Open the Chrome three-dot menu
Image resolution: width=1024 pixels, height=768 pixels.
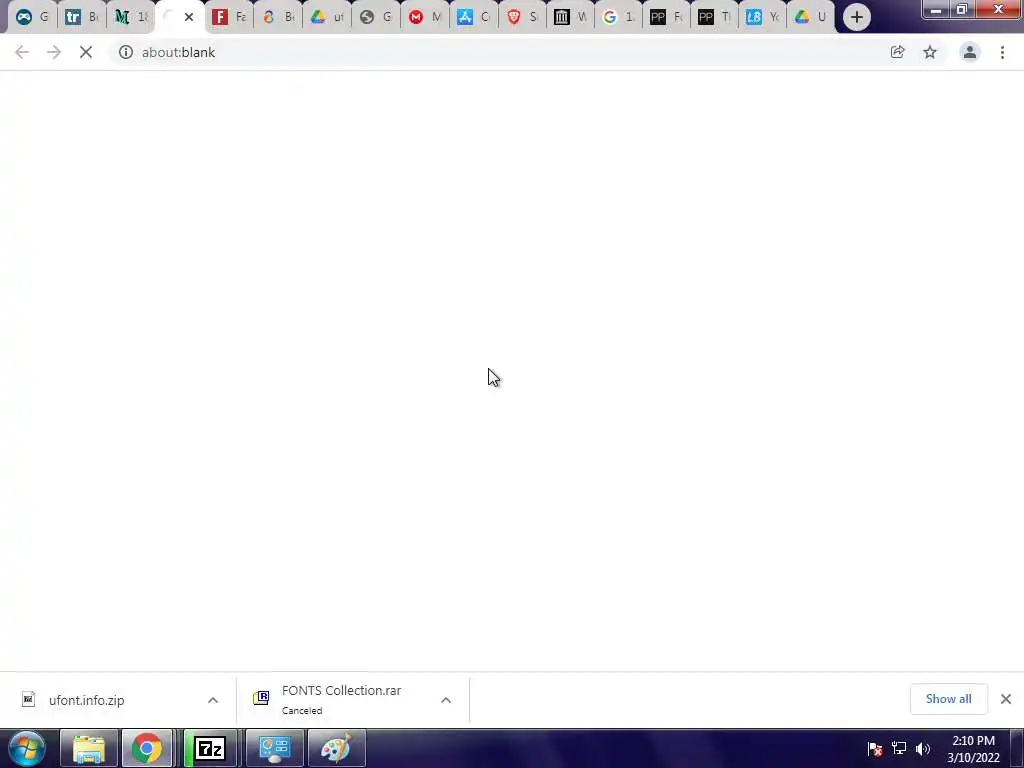click(x=1002, y=52)
